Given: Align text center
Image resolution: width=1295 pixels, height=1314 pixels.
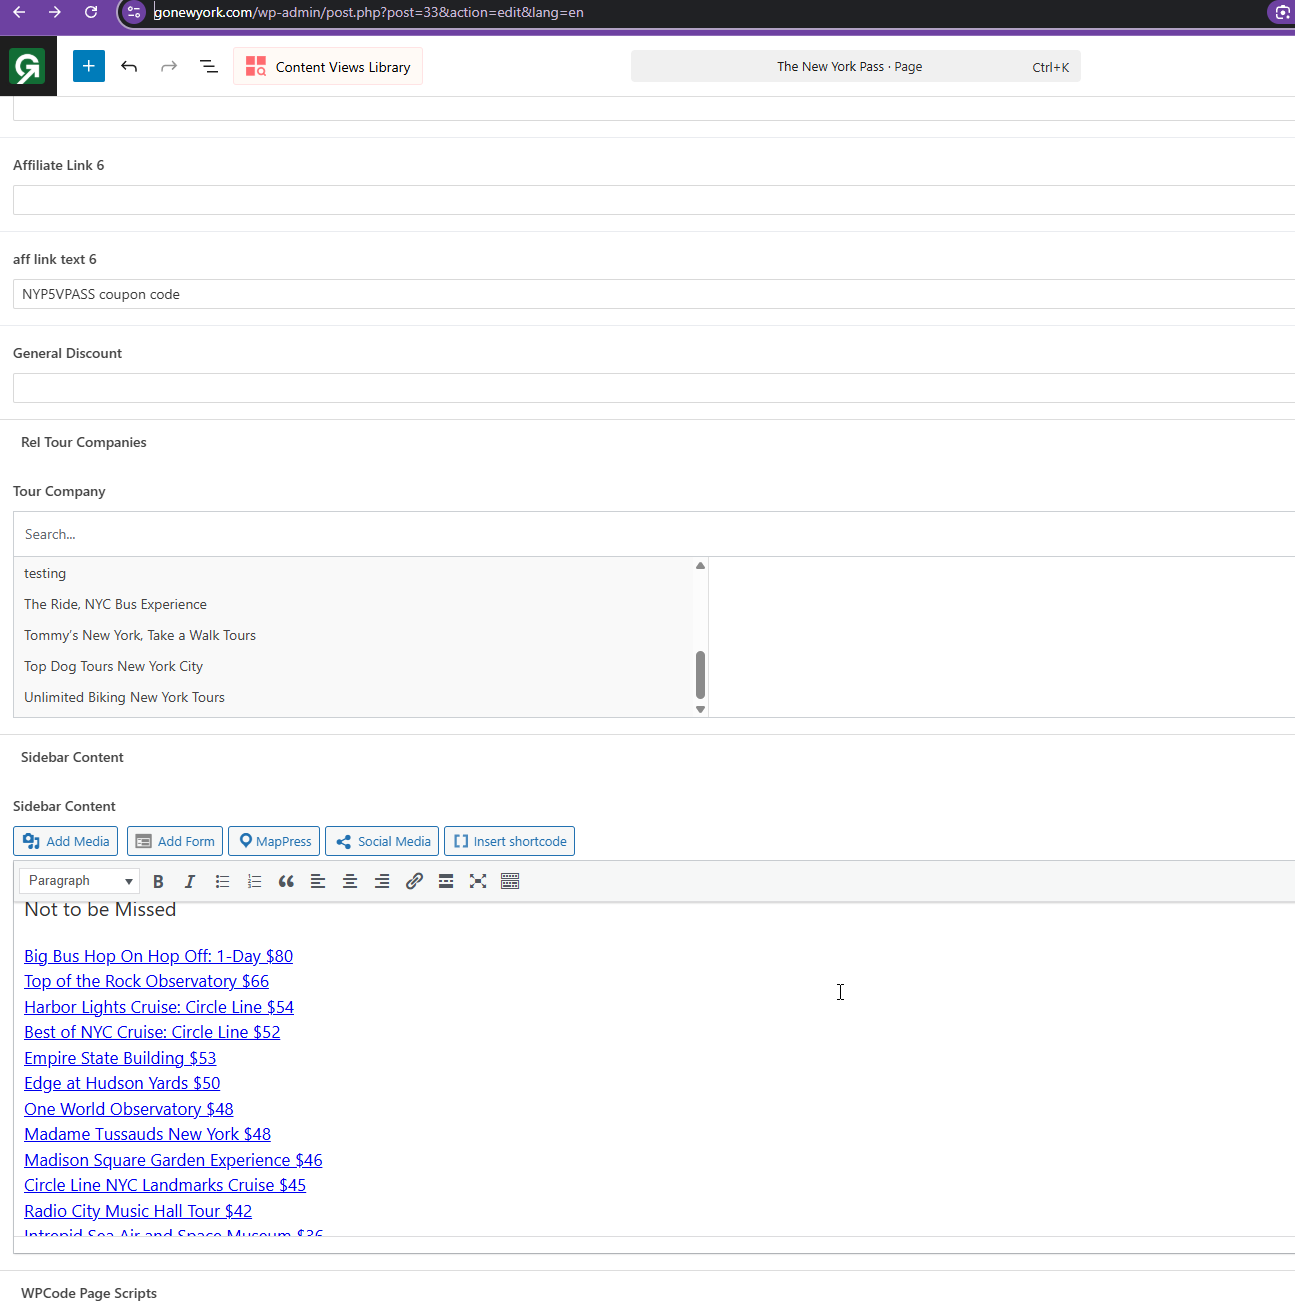Looking at the screenshot, I should (350, 881).
